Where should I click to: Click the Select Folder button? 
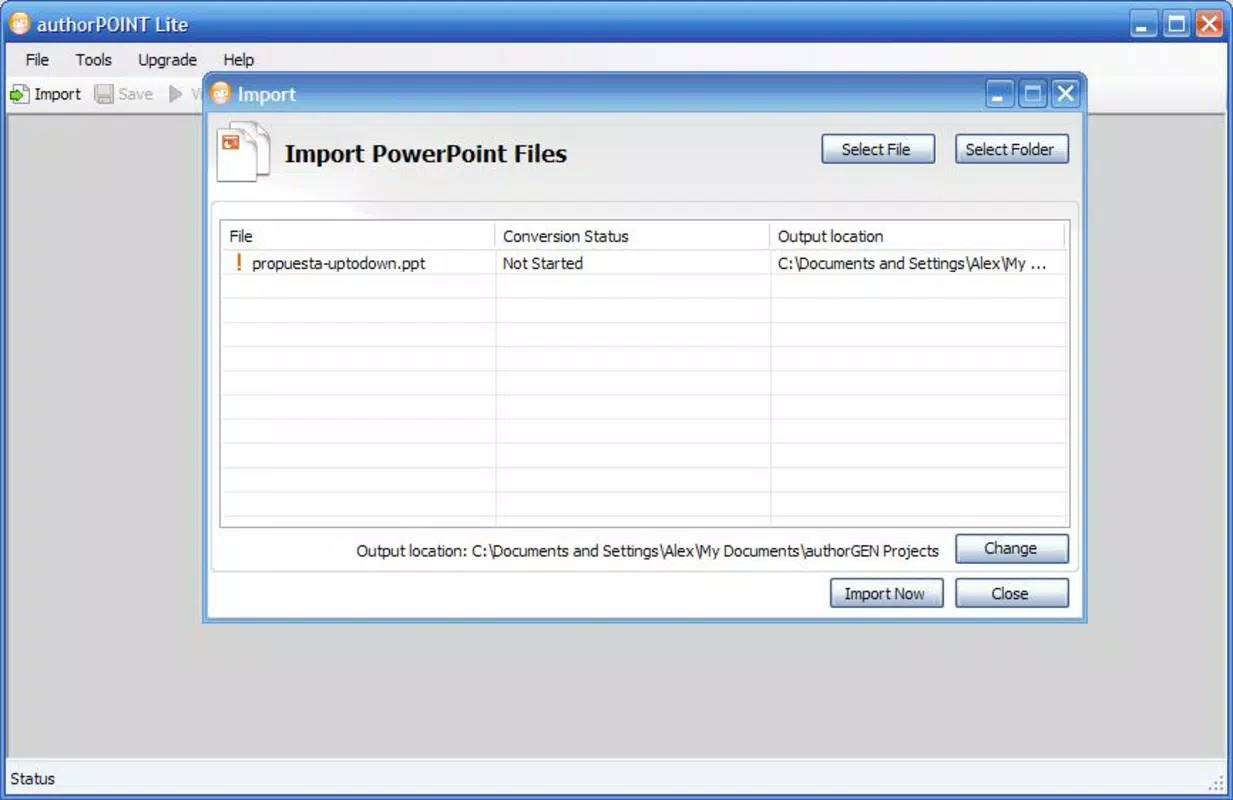pos(1012,149)
